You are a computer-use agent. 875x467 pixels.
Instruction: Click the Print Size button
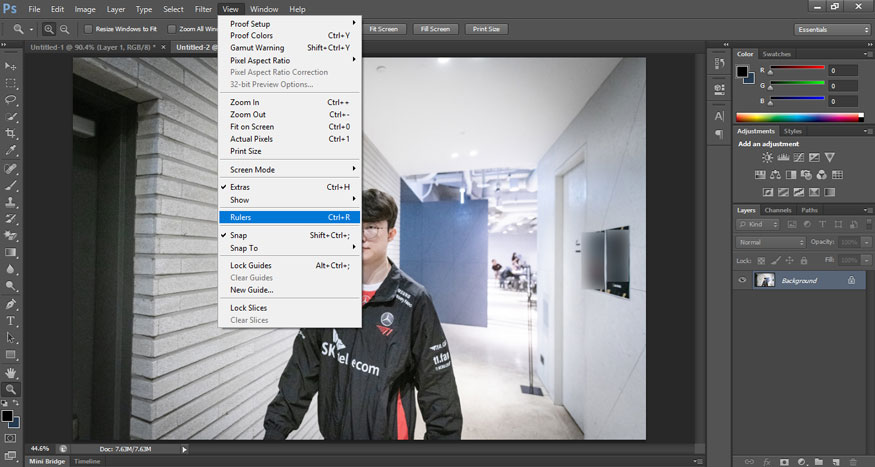(x=487, y=29)
